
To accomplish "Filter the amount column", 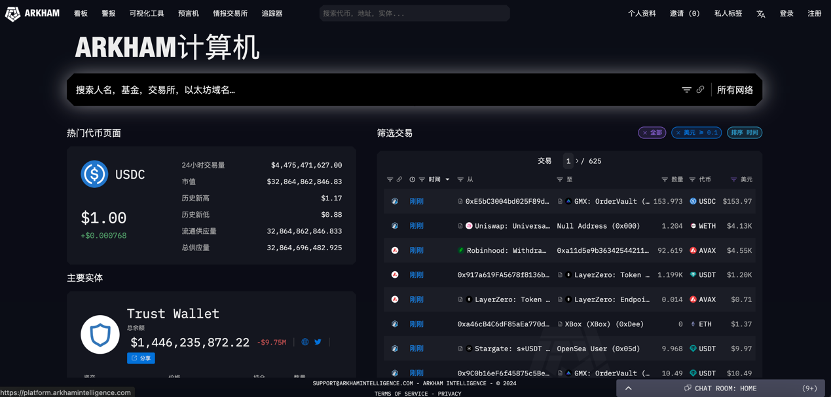I will [x=665, y=180].
